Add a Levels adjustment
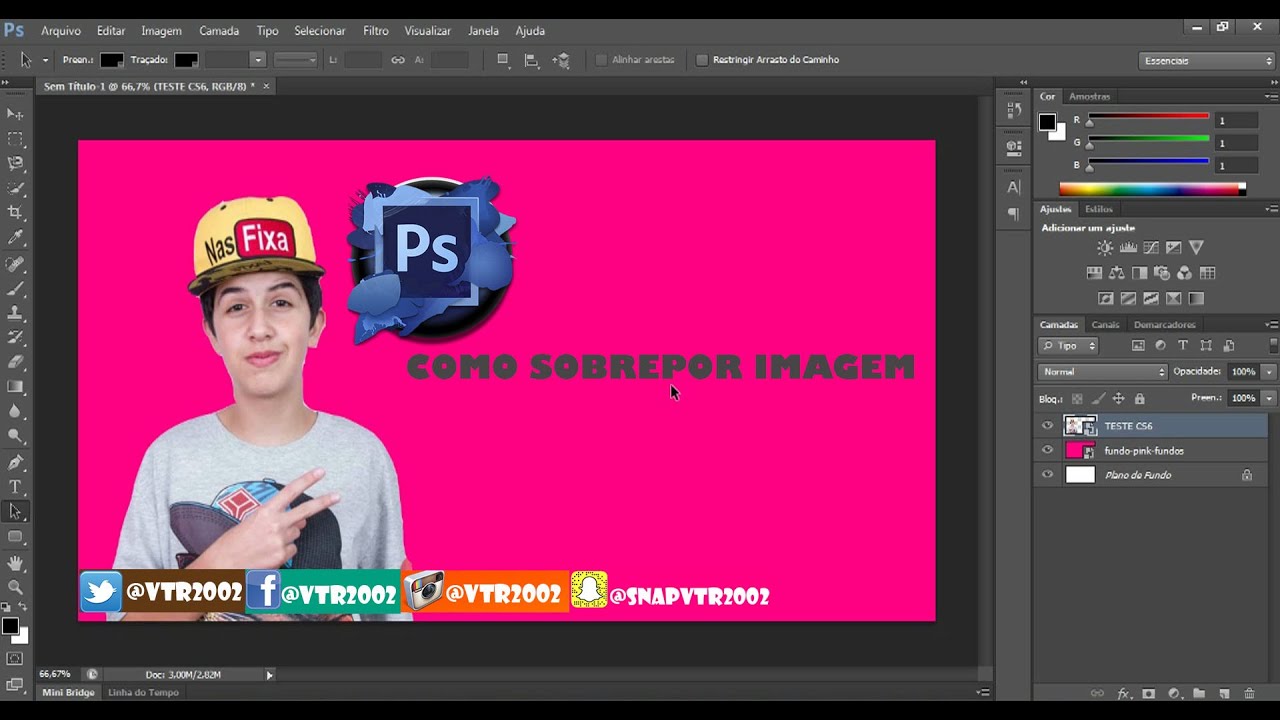Viewport: 1280px width, 720px height. click(x=1128, y=247)
